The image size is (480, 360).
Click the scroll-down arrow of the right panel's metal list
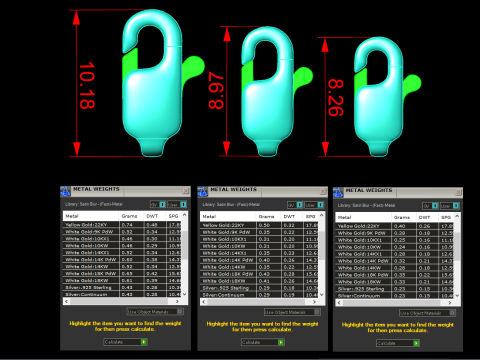[457, 296]
